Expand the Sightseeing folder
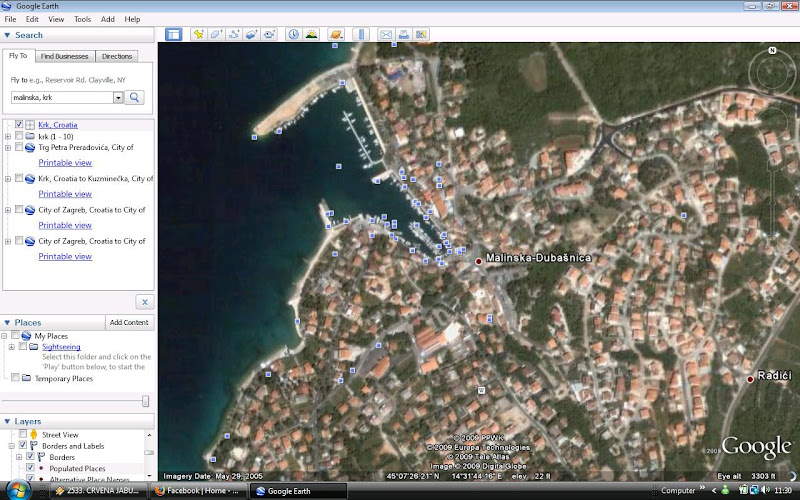 11,347
